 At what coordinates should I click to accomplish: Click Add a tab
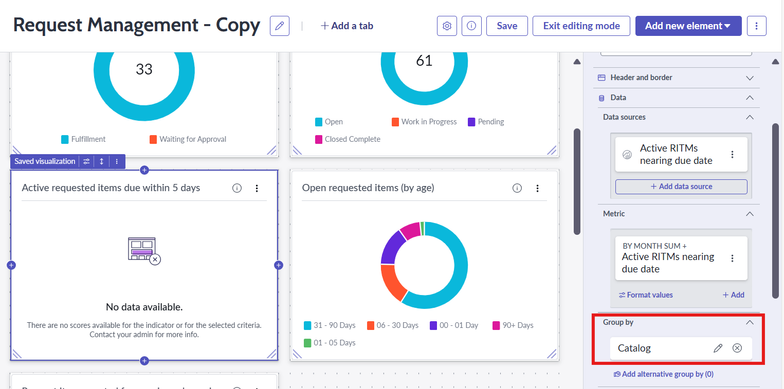347,26
